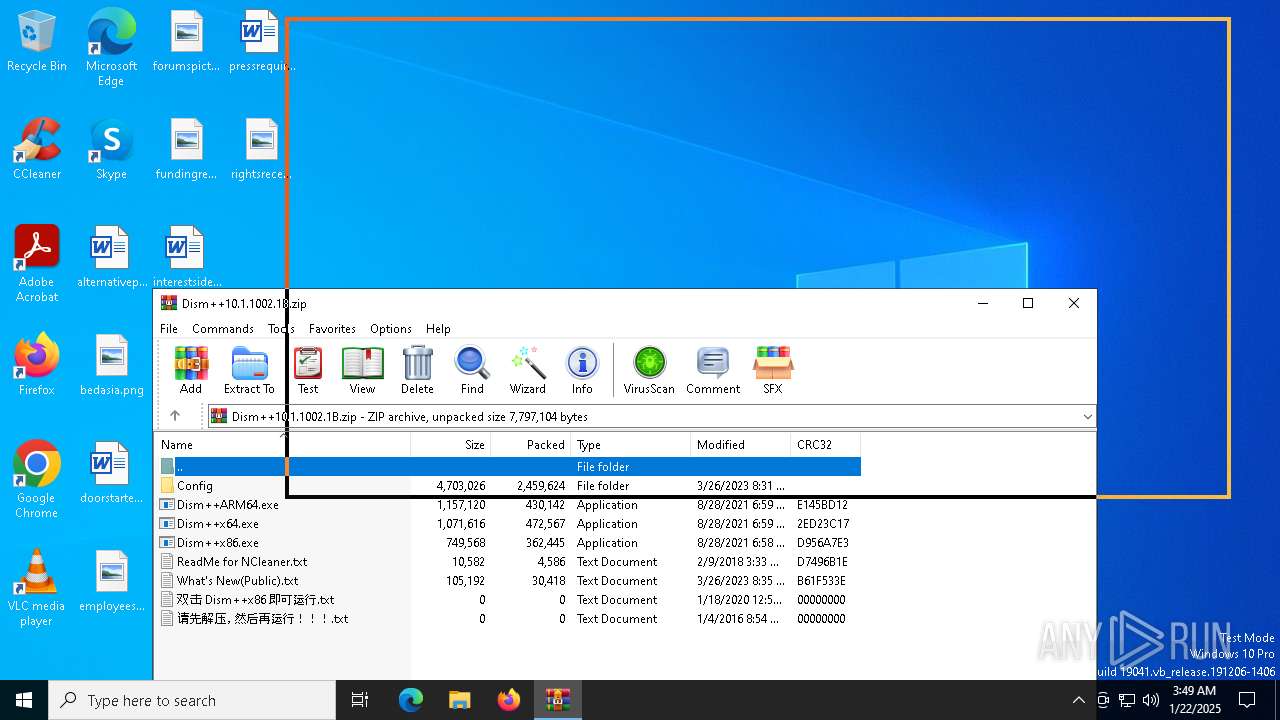Run VirusScan on the archive

pyautogui.click(x=649, y=370)
